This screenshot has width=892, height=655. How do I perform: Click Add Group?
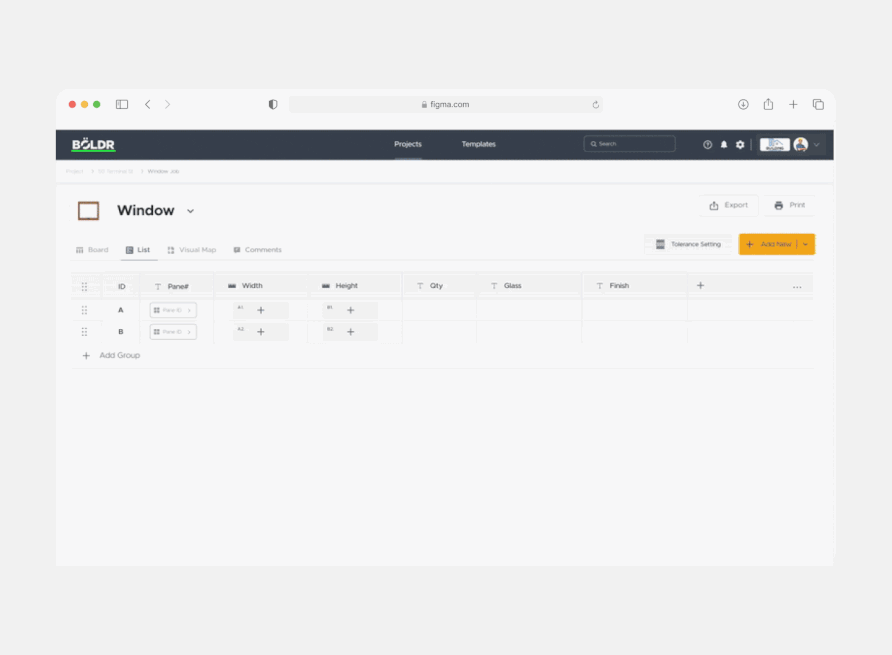pyautogui.click(x=112, y=356)
